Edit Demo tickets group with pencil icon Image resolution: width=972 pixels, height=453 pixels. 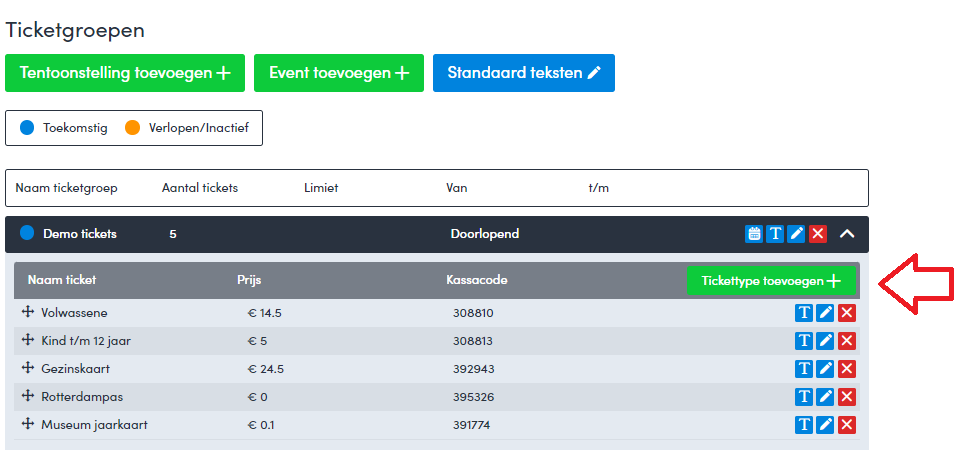(796, 234)
